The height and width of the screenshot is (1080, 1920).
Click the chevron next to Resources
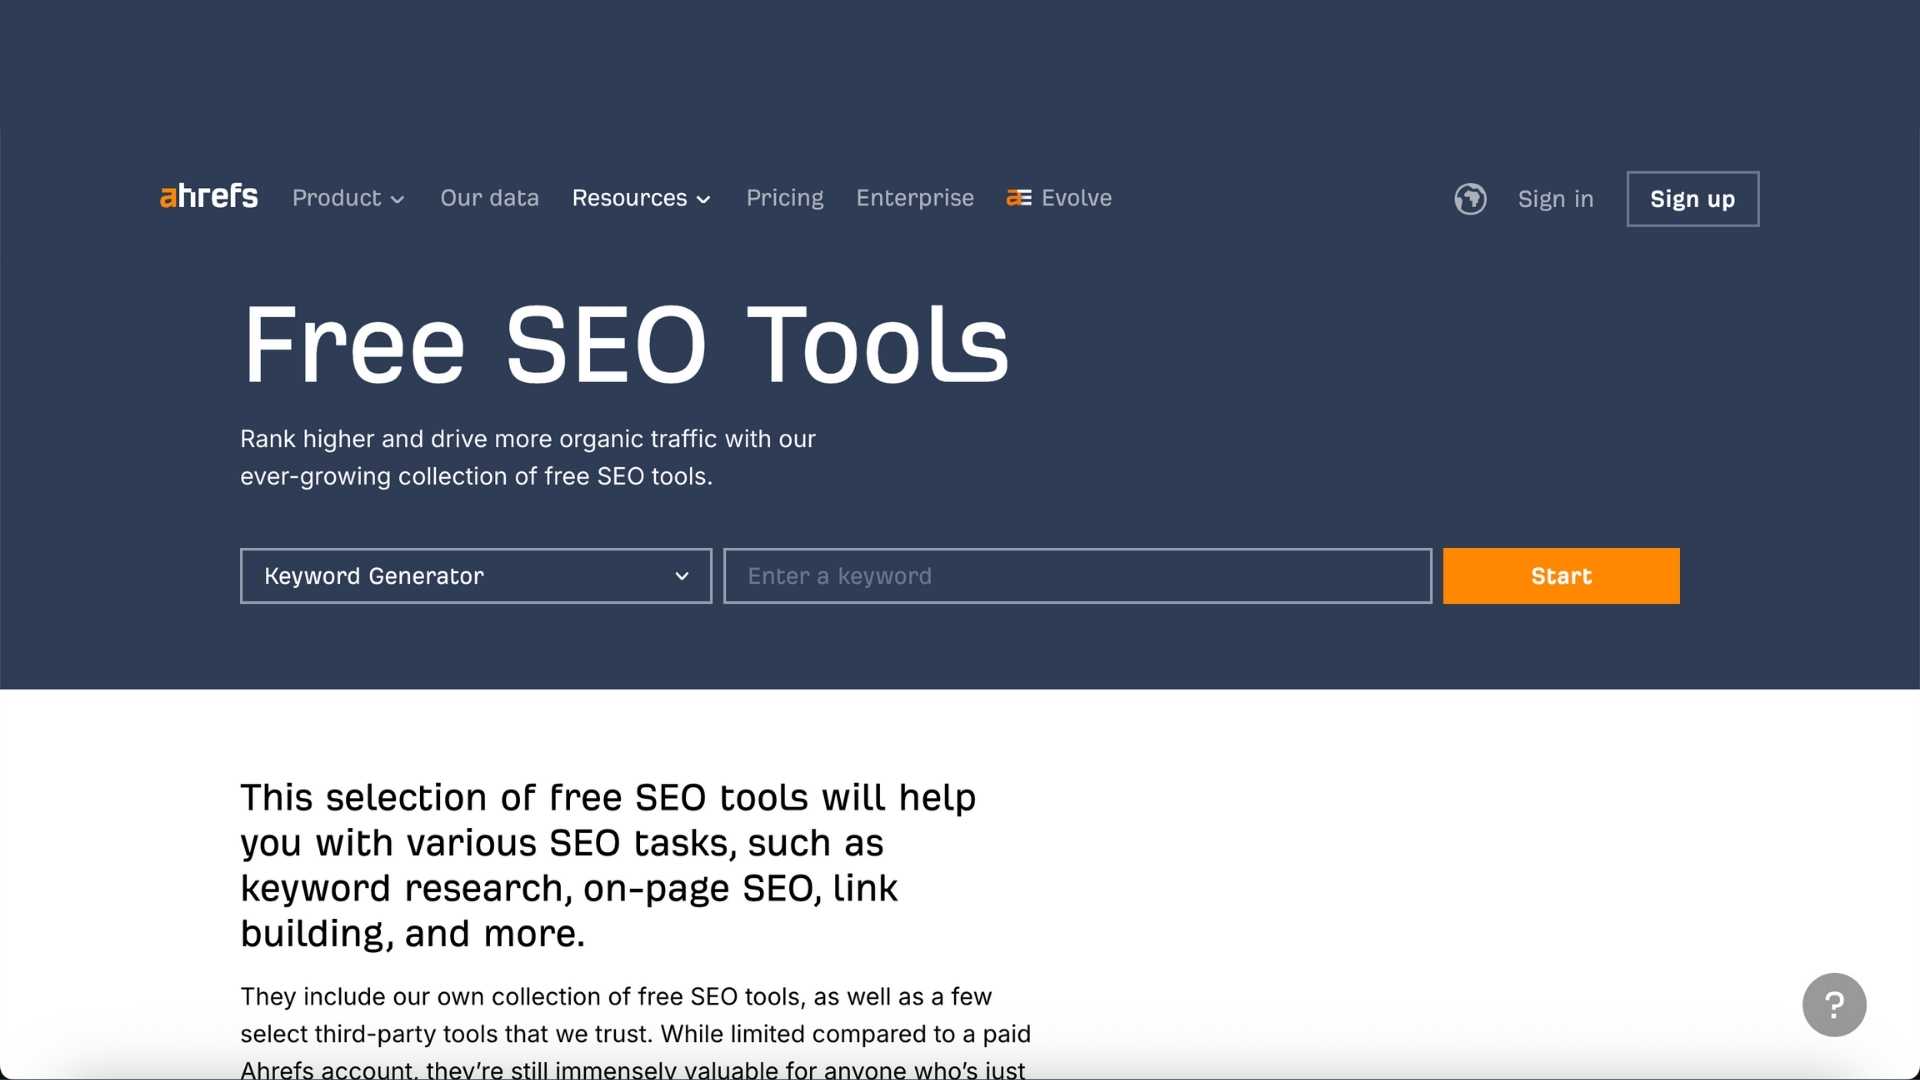(704, 199)
